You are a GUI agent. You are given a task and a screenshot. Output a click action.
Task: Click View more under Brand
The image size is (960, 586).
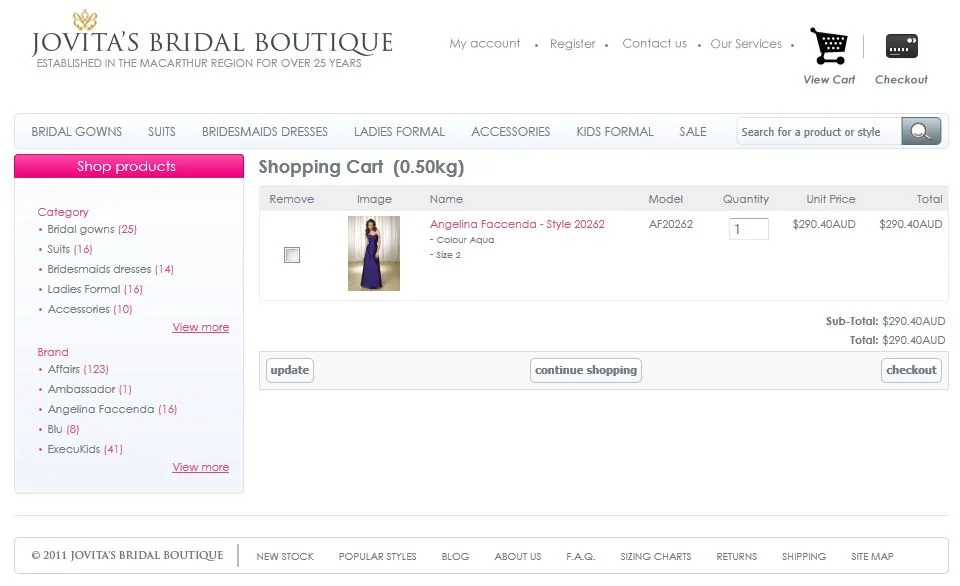tap(201, 467)
